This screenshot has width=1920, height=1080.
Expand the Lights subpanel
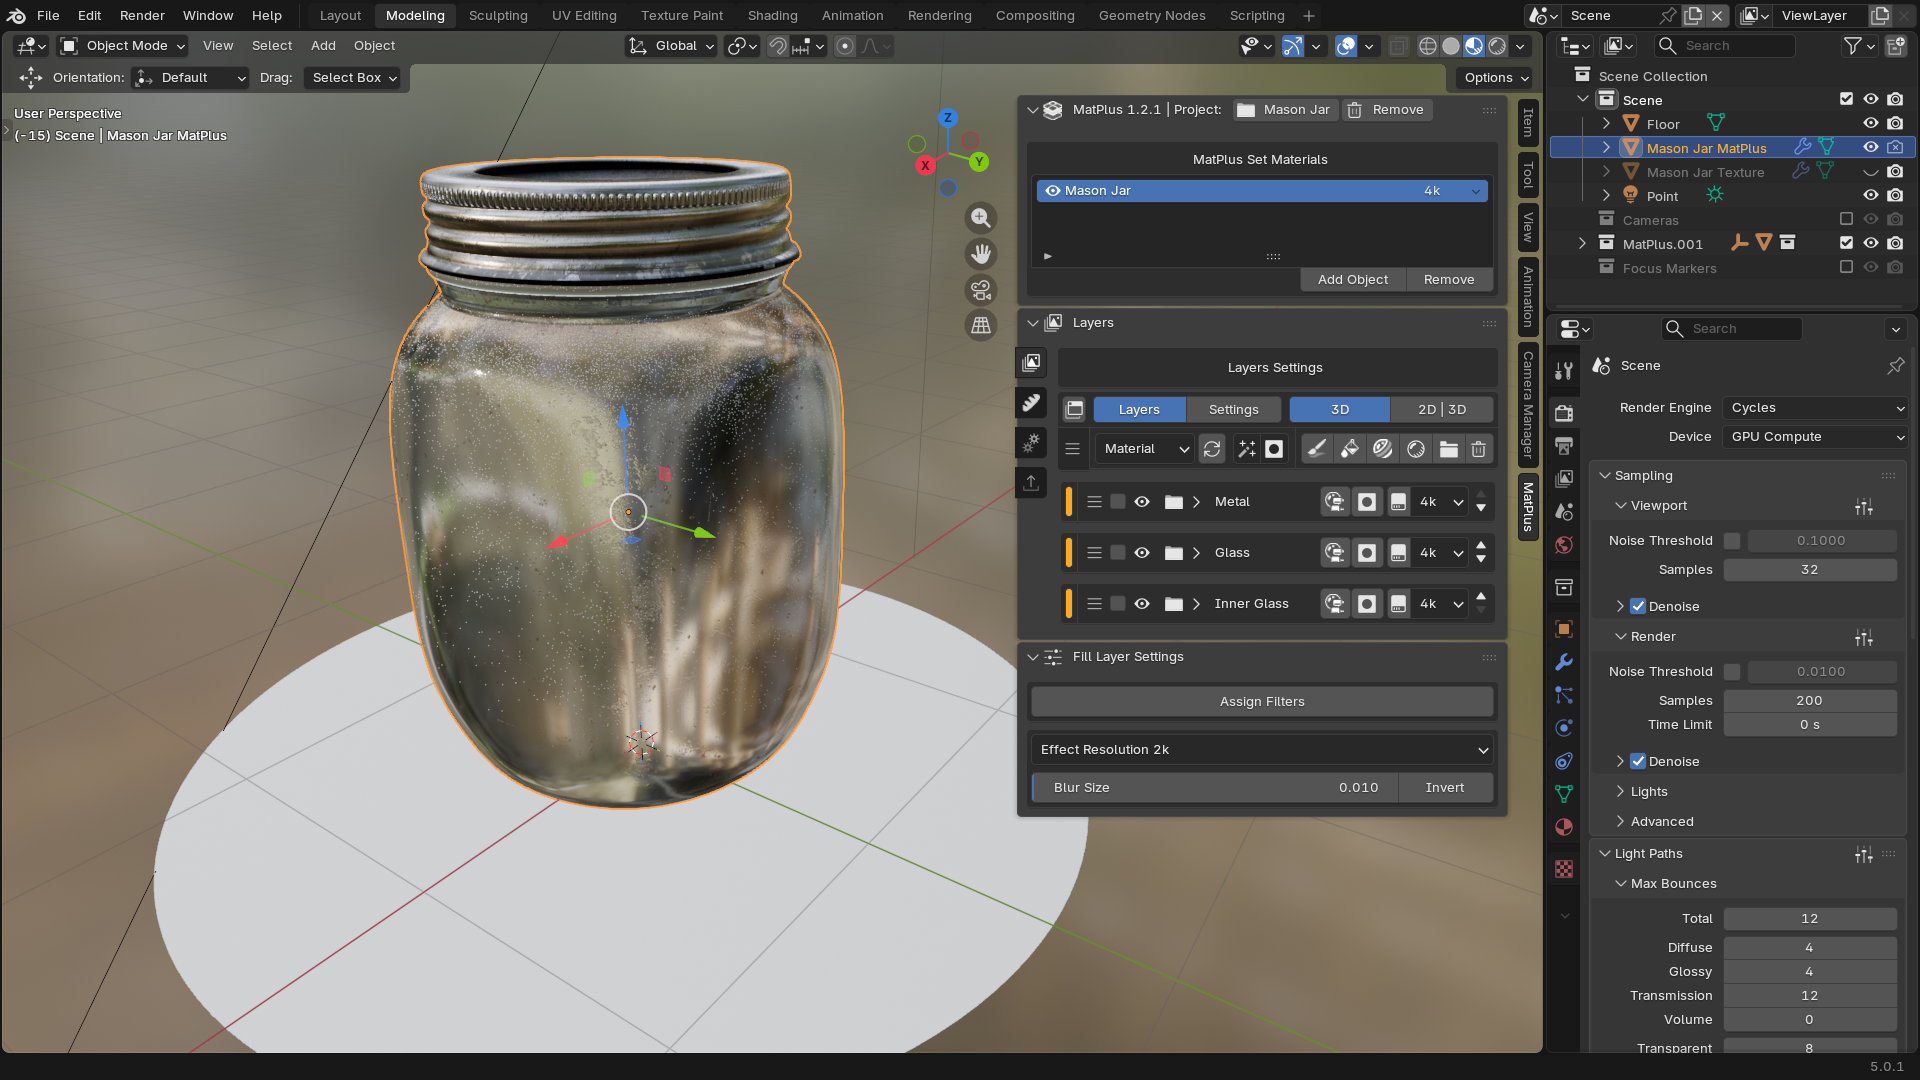pyautogui.click(x=1648, y=791)
